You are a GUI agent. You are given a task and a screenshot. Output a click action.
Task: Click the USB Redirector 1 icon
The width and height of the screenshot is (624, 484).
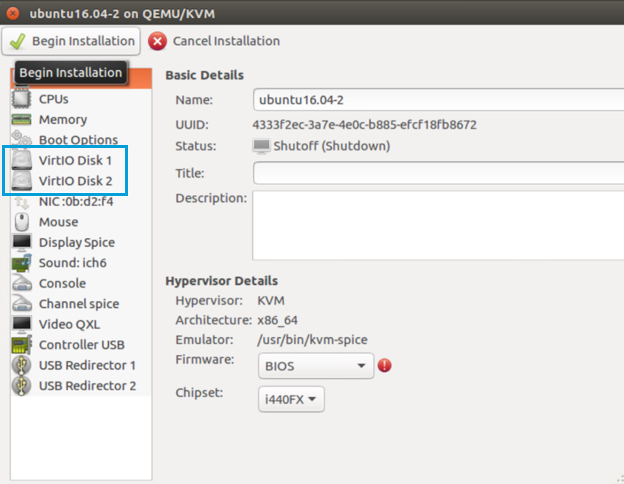click(21, 365)
